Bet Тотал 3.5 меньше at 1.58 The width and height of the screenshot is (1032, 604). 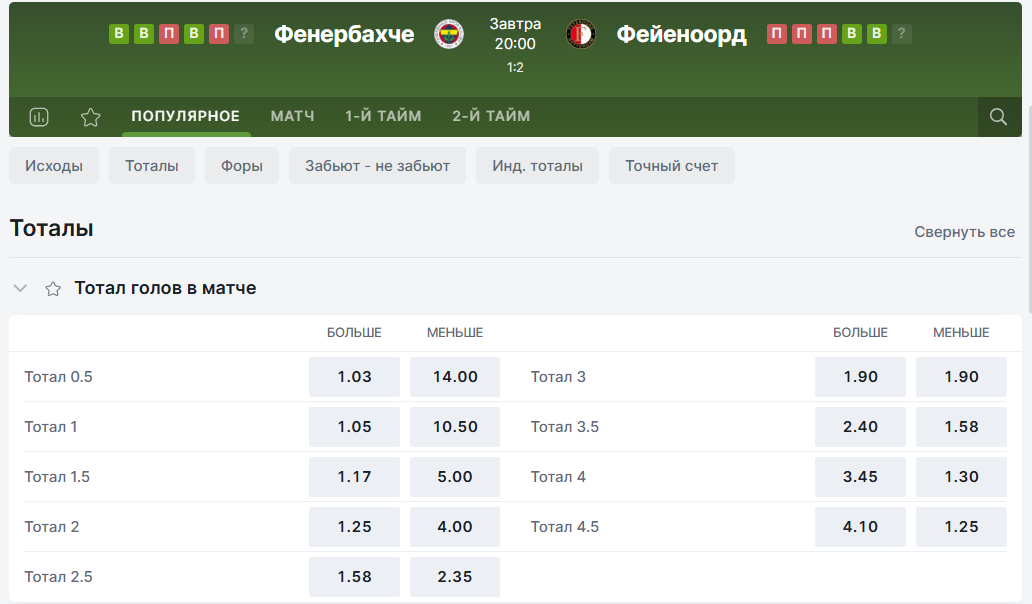(961, 427)
